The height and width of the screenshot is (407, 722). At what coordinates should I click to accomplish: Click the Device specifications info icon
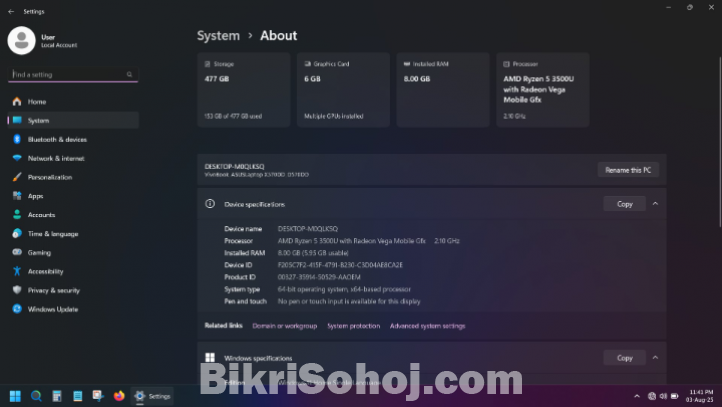tap(210, 204)
